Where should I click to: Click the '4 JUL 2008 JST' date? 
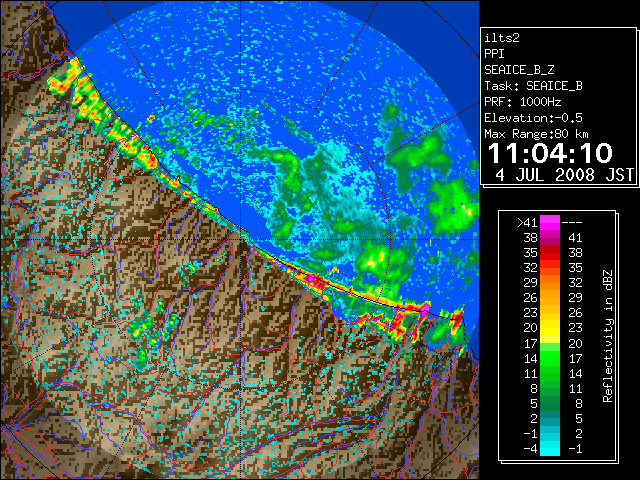pos(564,175)
